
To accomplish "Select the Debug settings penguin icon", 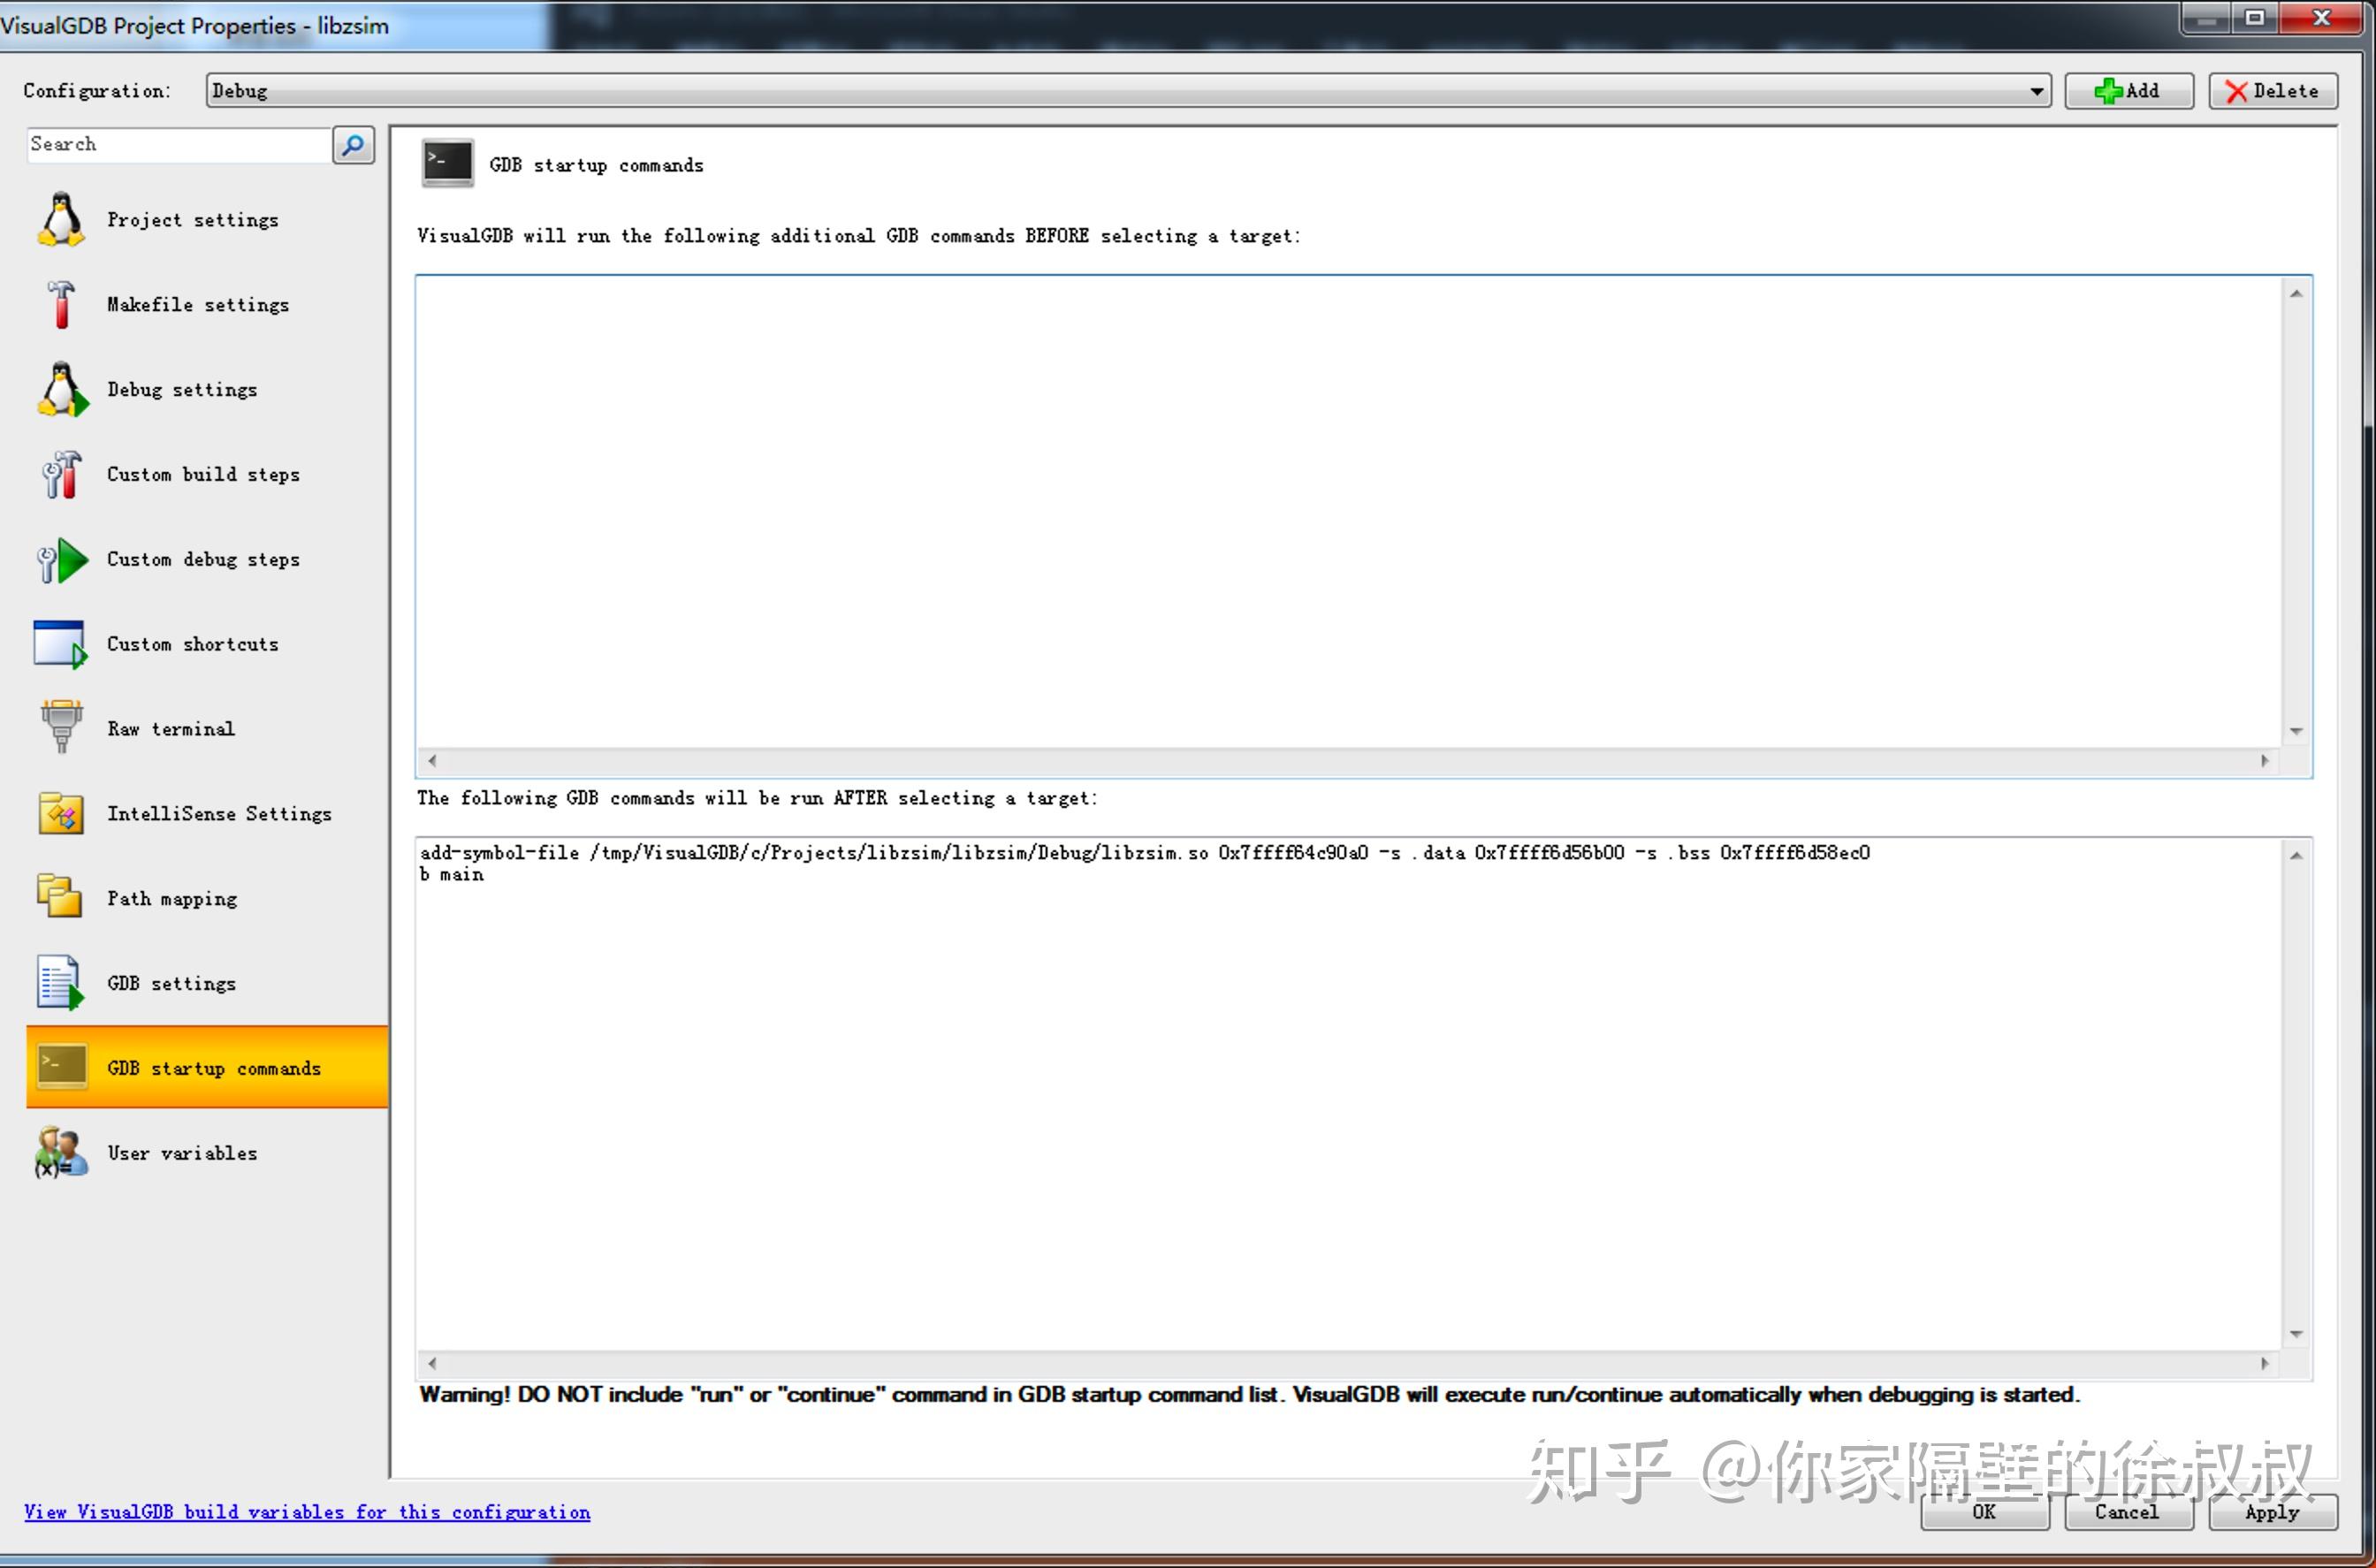I will pos(61,389).
